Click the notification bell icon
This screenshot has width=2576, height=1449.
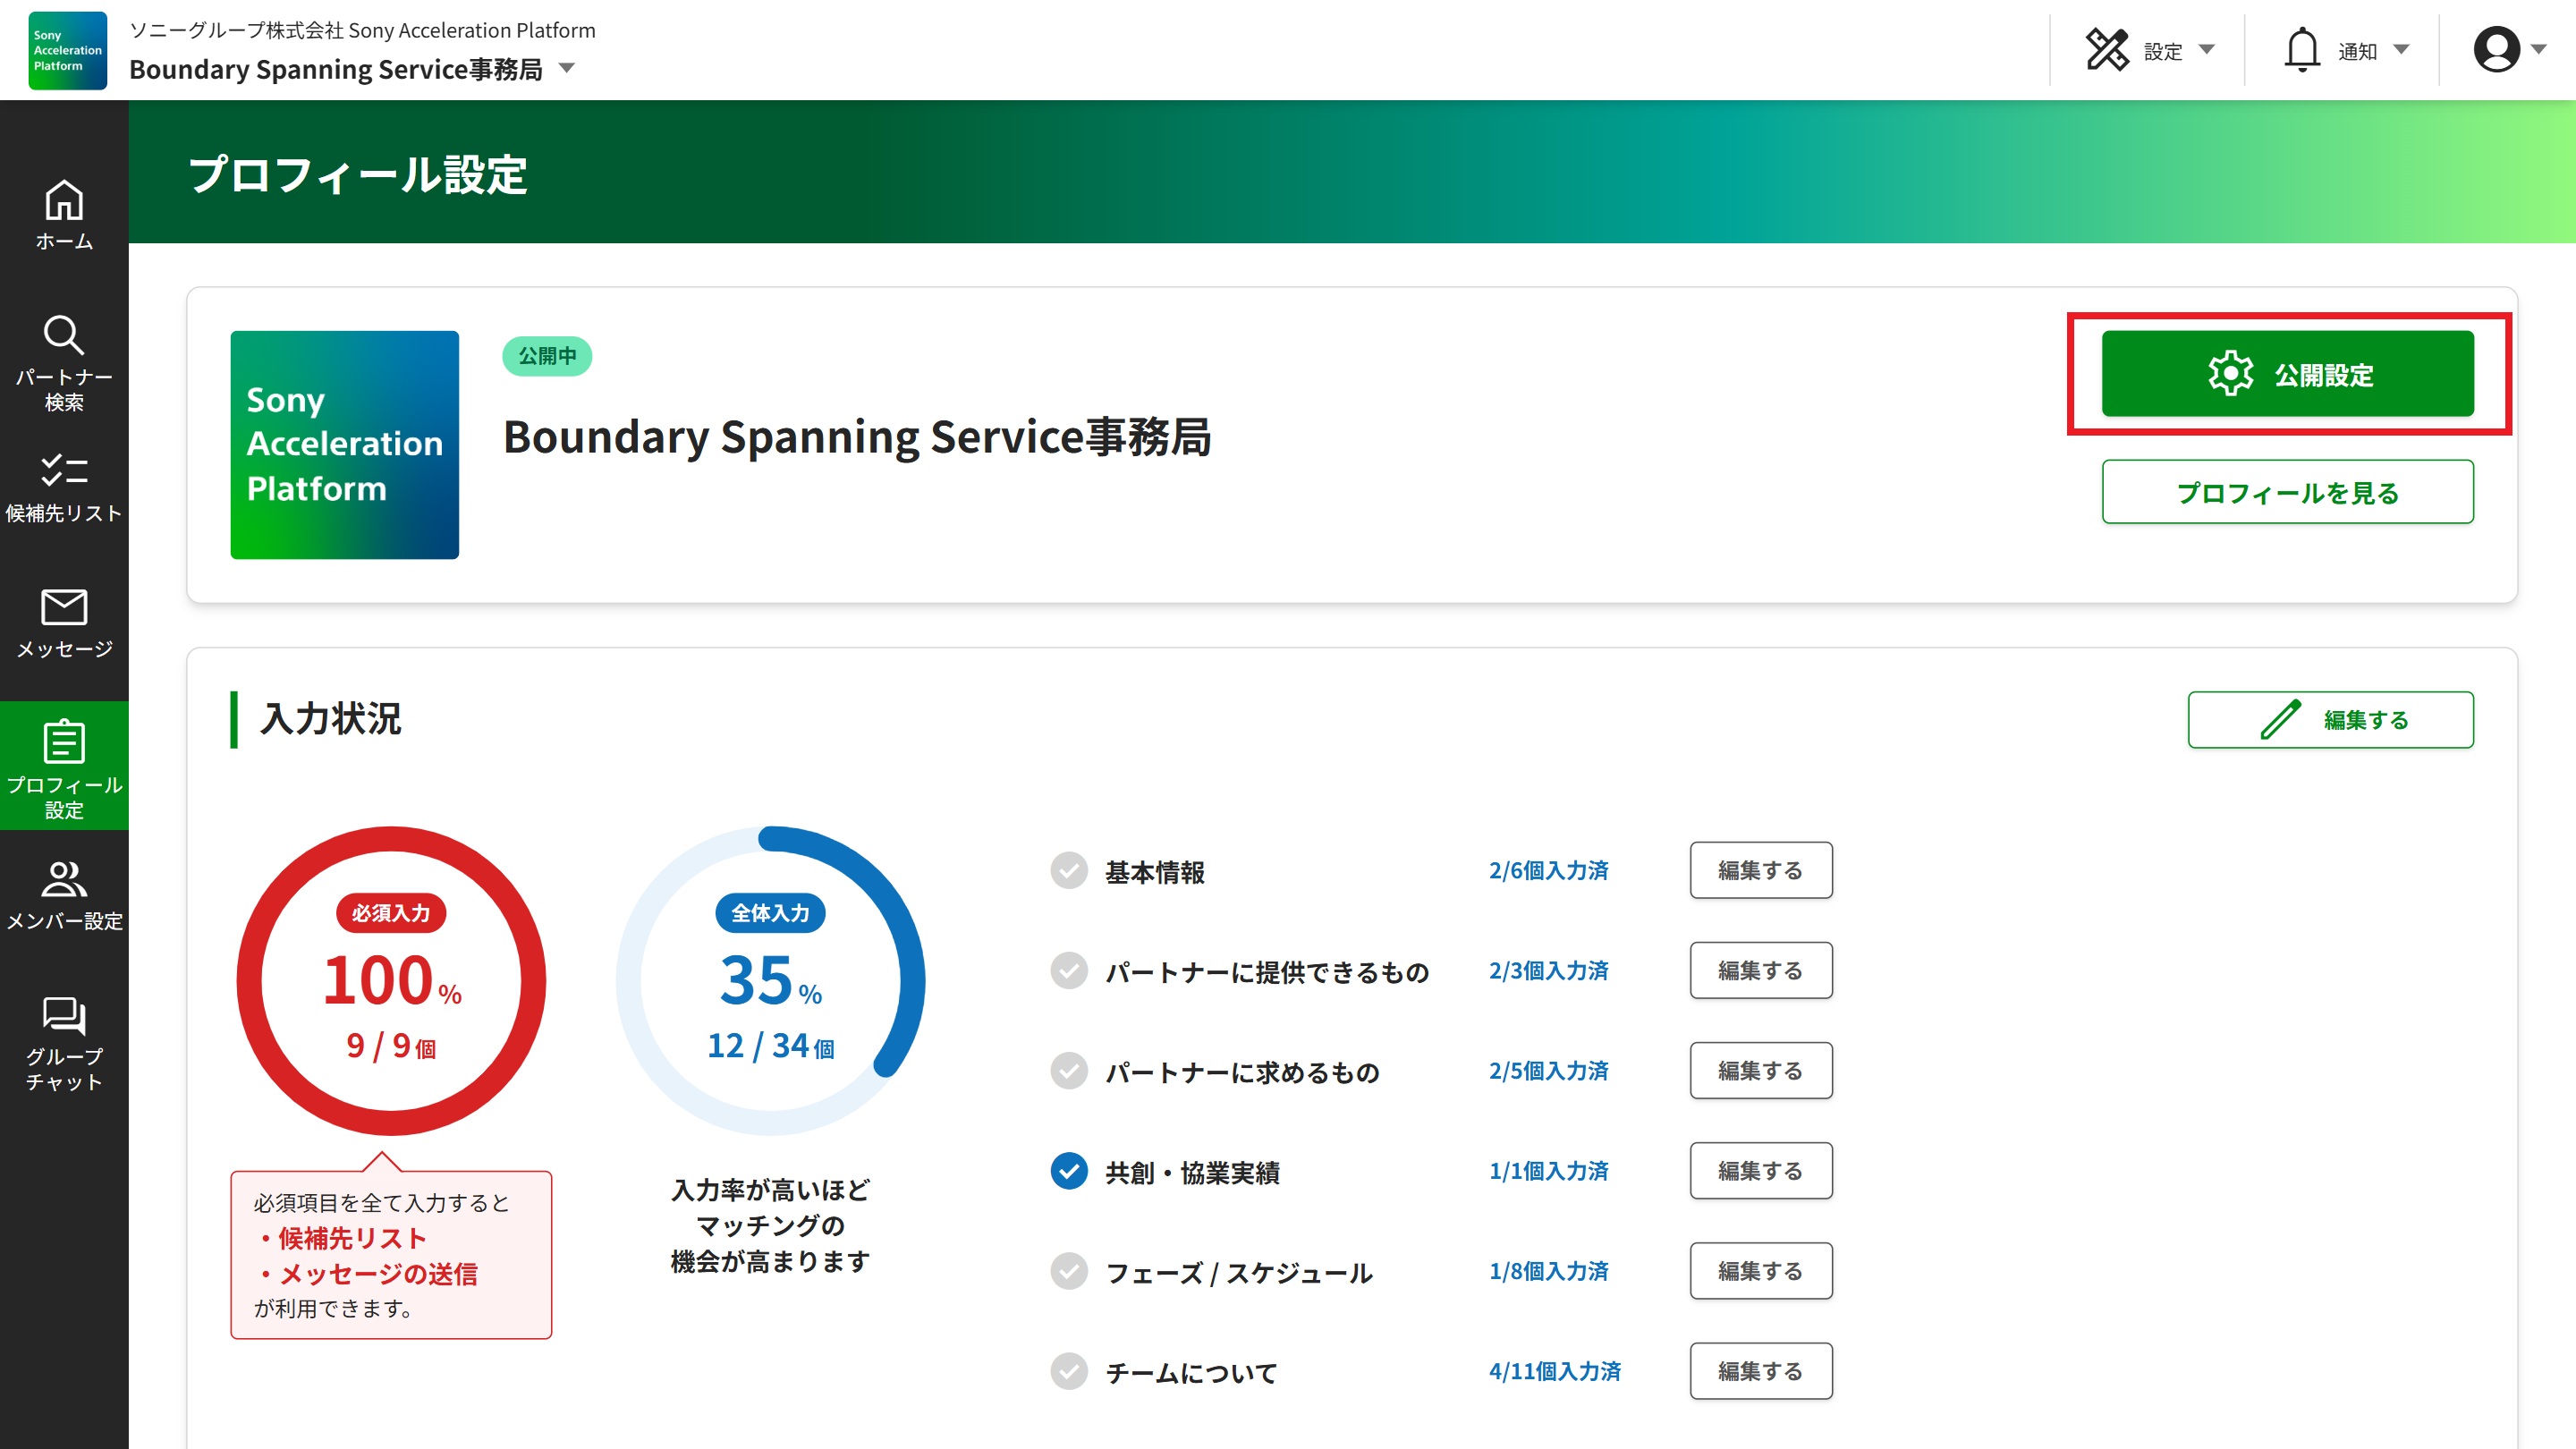[x=2302, y=50]
